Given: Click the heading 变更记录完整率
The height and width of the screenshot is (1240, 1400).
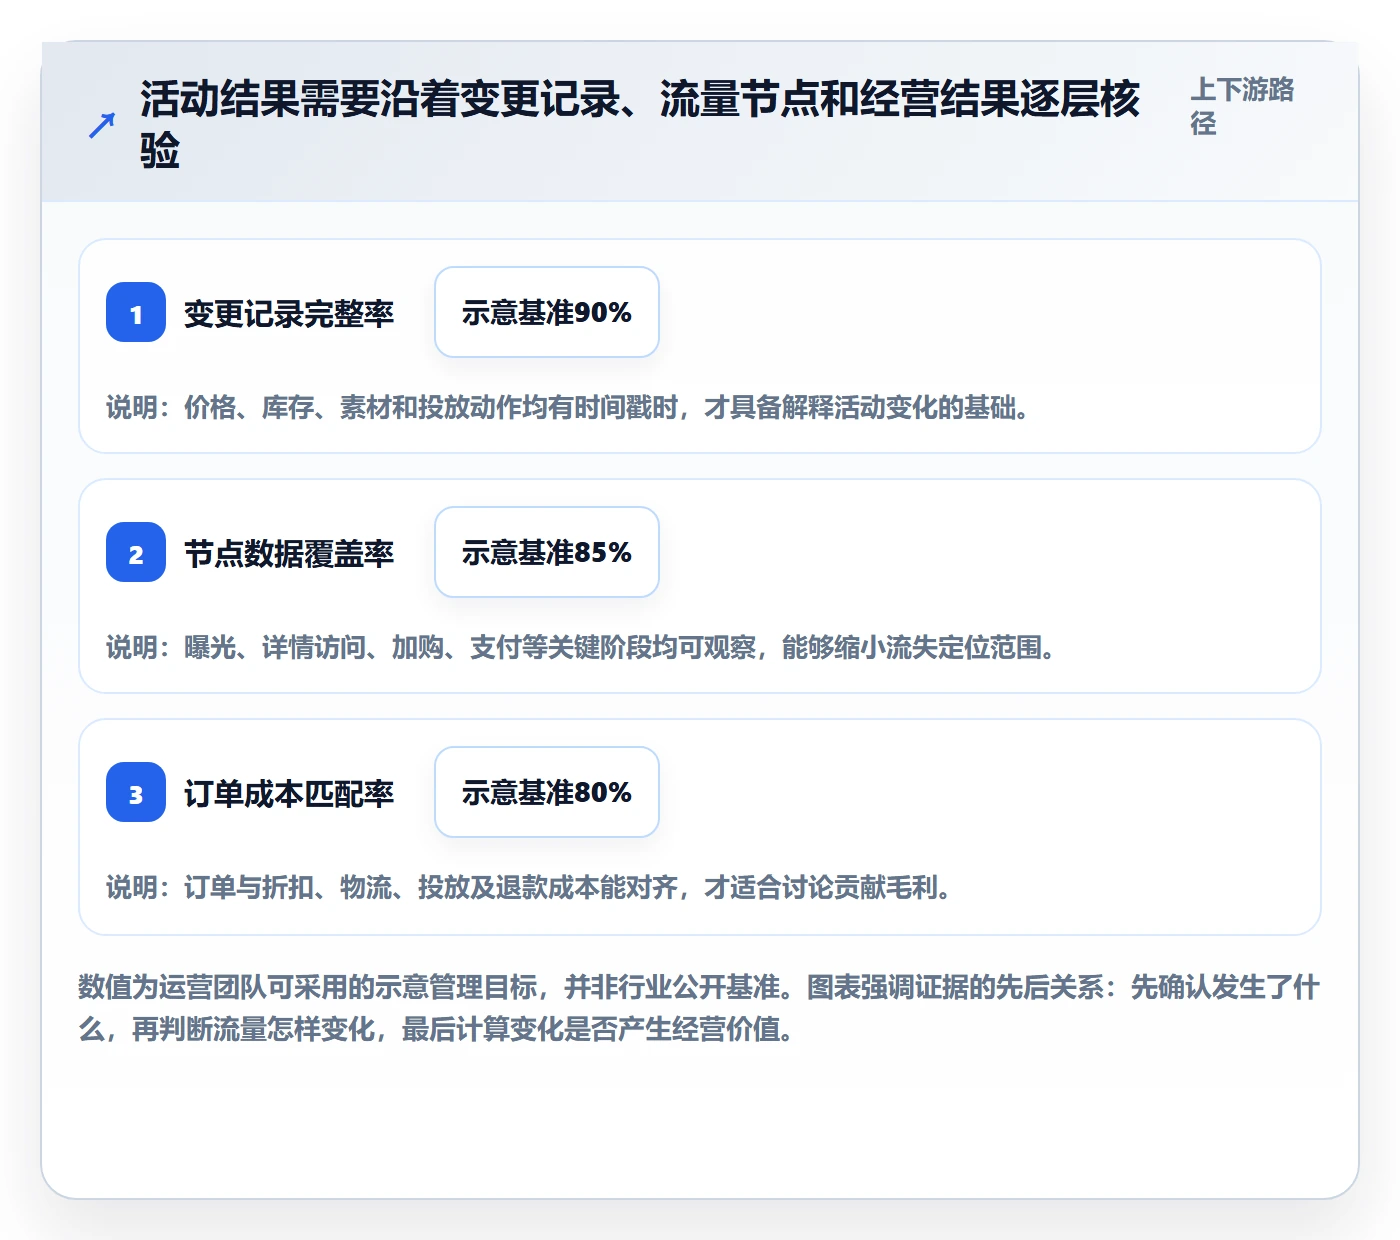Looking at the screenshot, I should coord(289,314).
